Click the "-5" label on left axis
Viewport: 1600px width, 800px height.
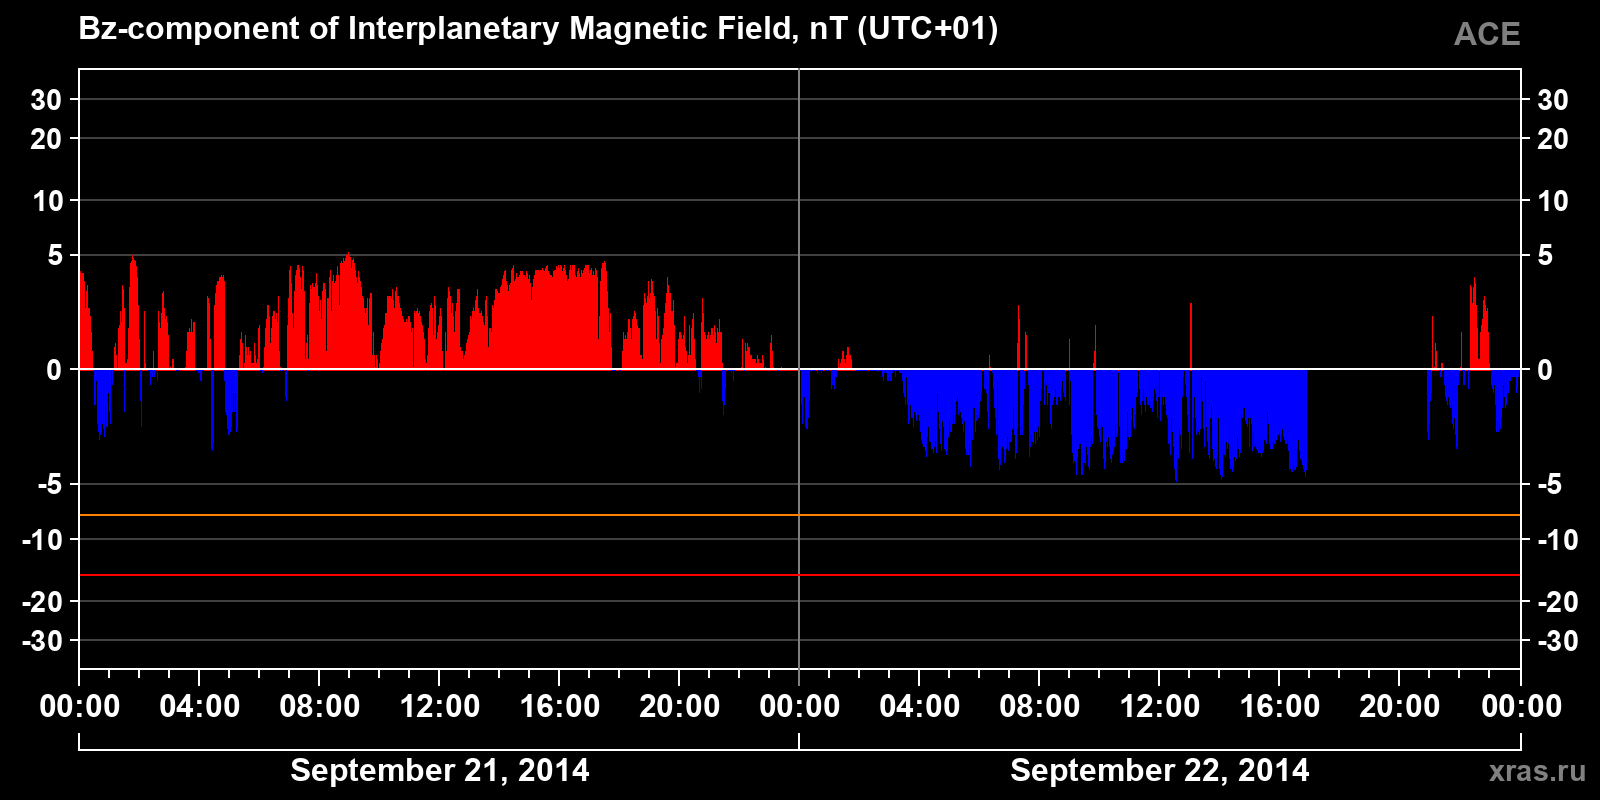tap(50, 485)
